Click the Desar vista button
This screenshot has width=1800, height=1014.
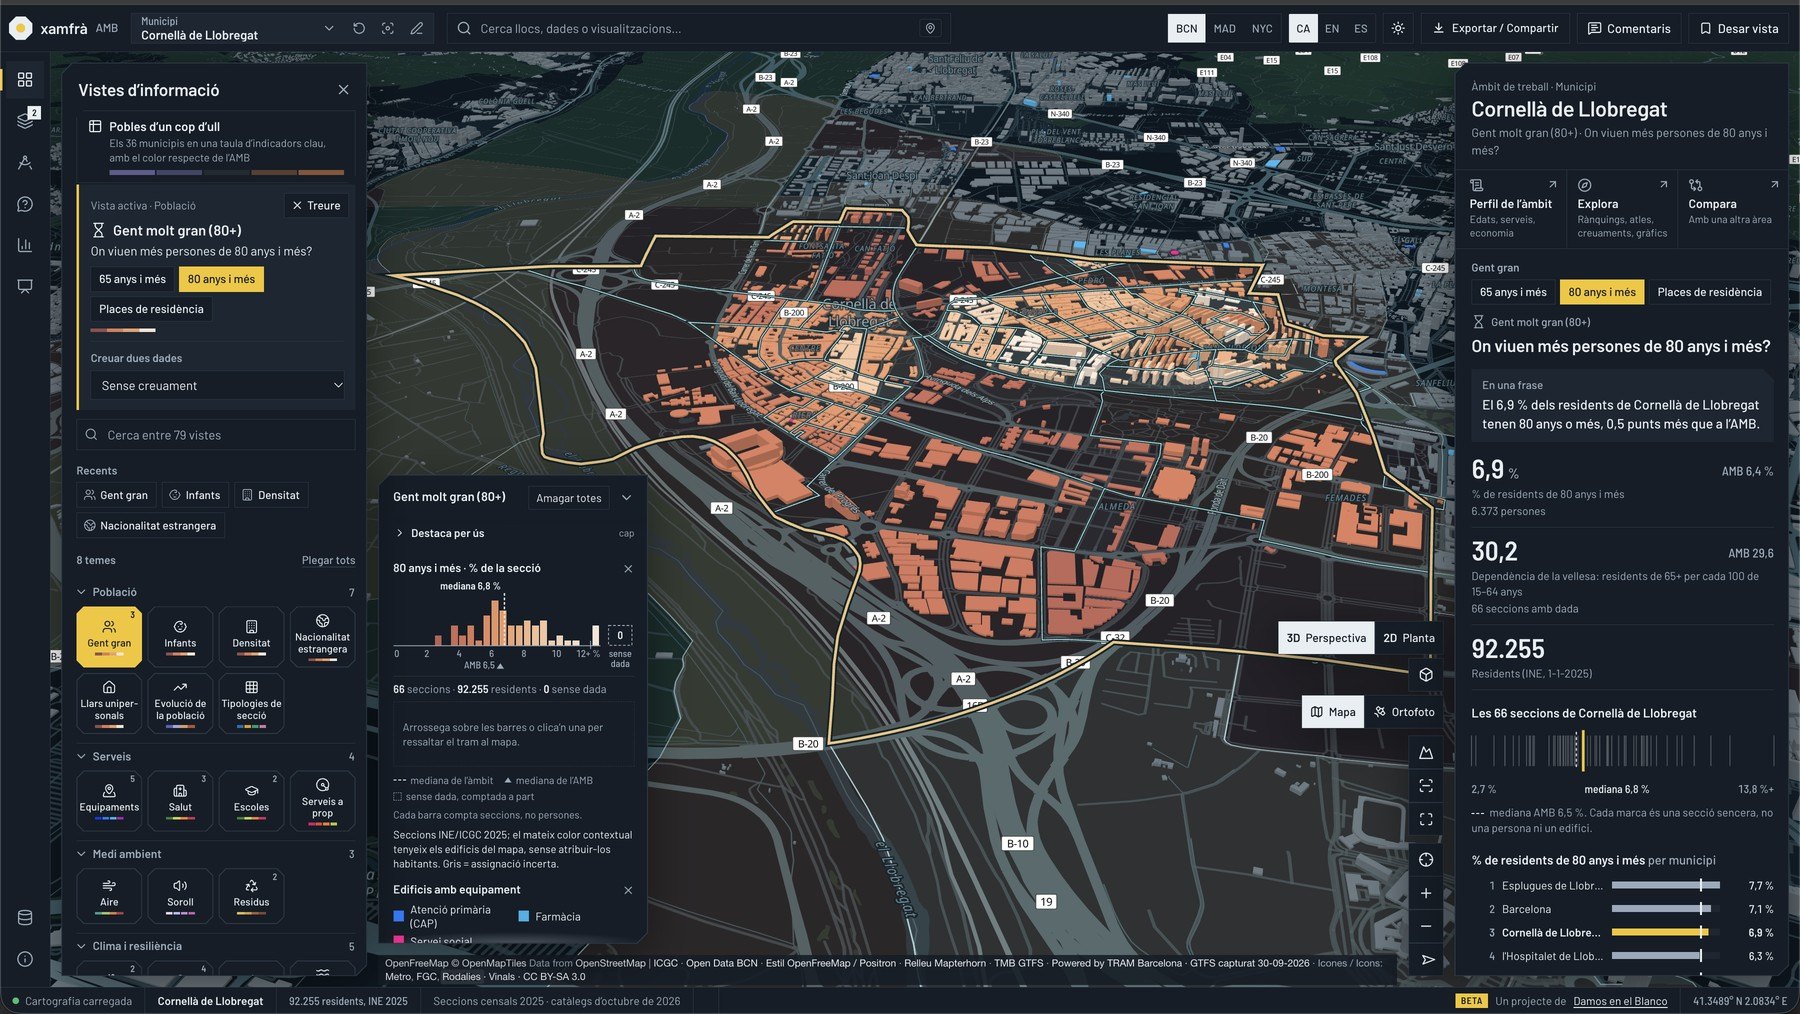[1740, 28]
